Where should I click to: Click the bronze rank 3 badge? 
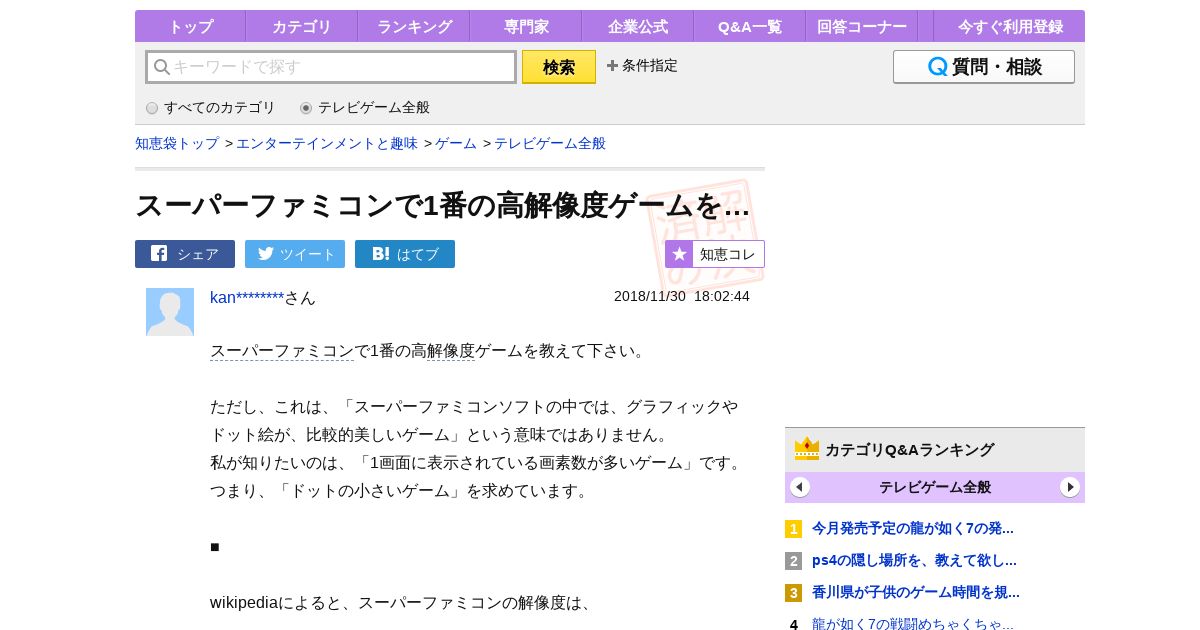coord(793,593)
